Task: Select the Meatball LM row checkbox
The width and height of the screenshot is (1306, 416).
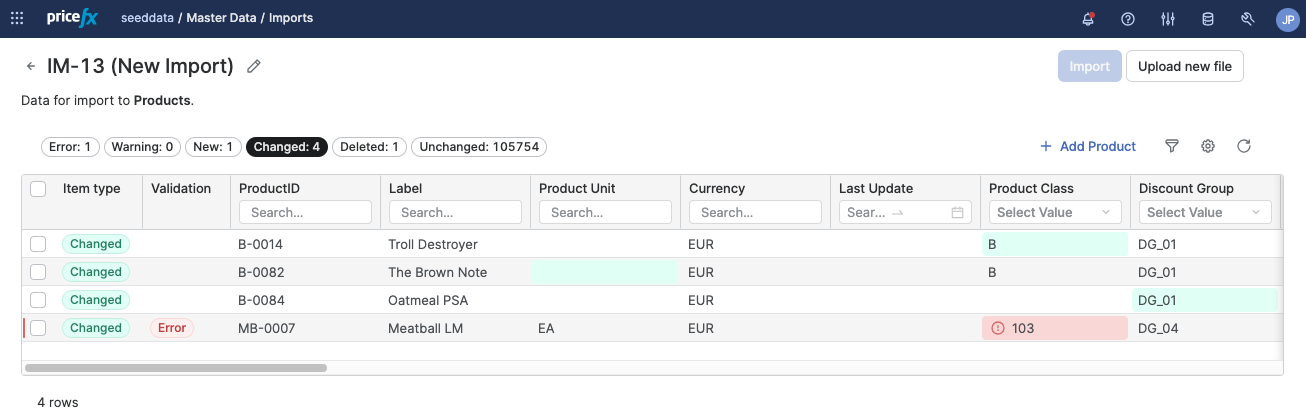Action: pos(38,328)
